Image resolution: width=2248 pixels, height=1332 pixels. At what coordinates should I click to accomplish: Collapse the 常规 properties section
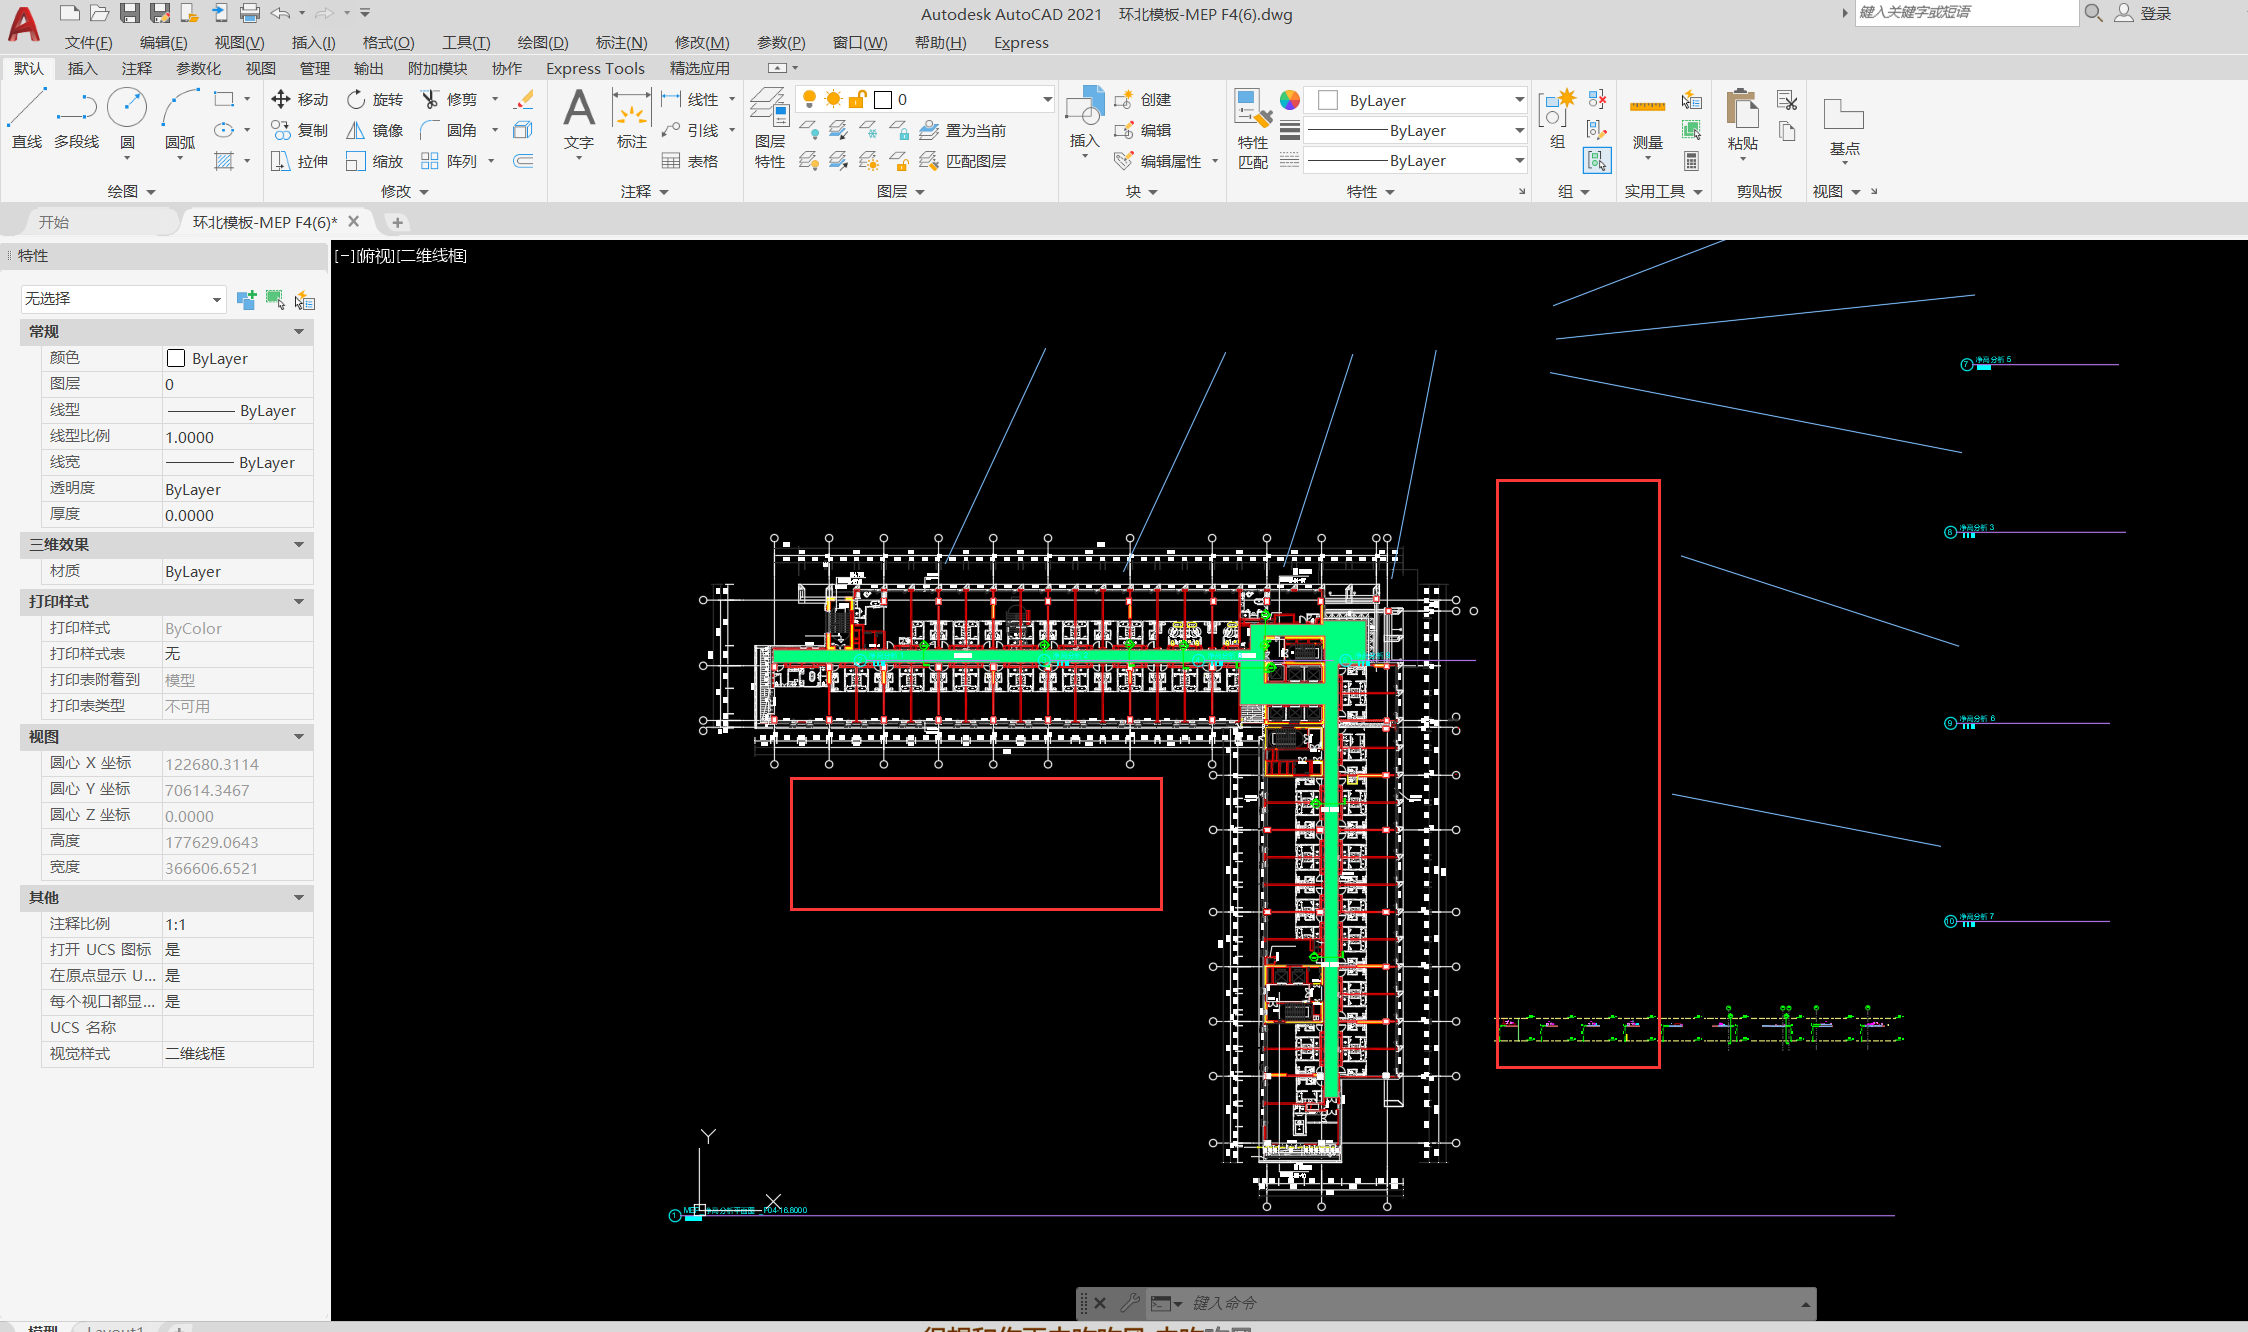pos(298,332)
